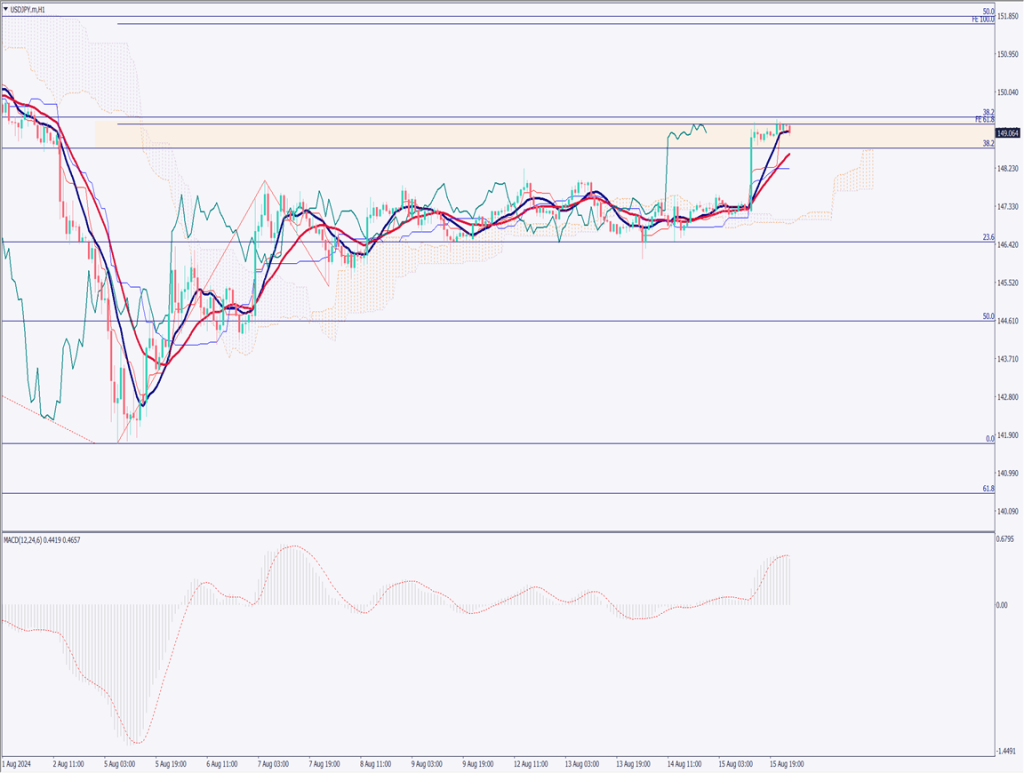Click the FE 100.0 Fibonacci expansion label
1024x773 pixels.
(985, 19)
